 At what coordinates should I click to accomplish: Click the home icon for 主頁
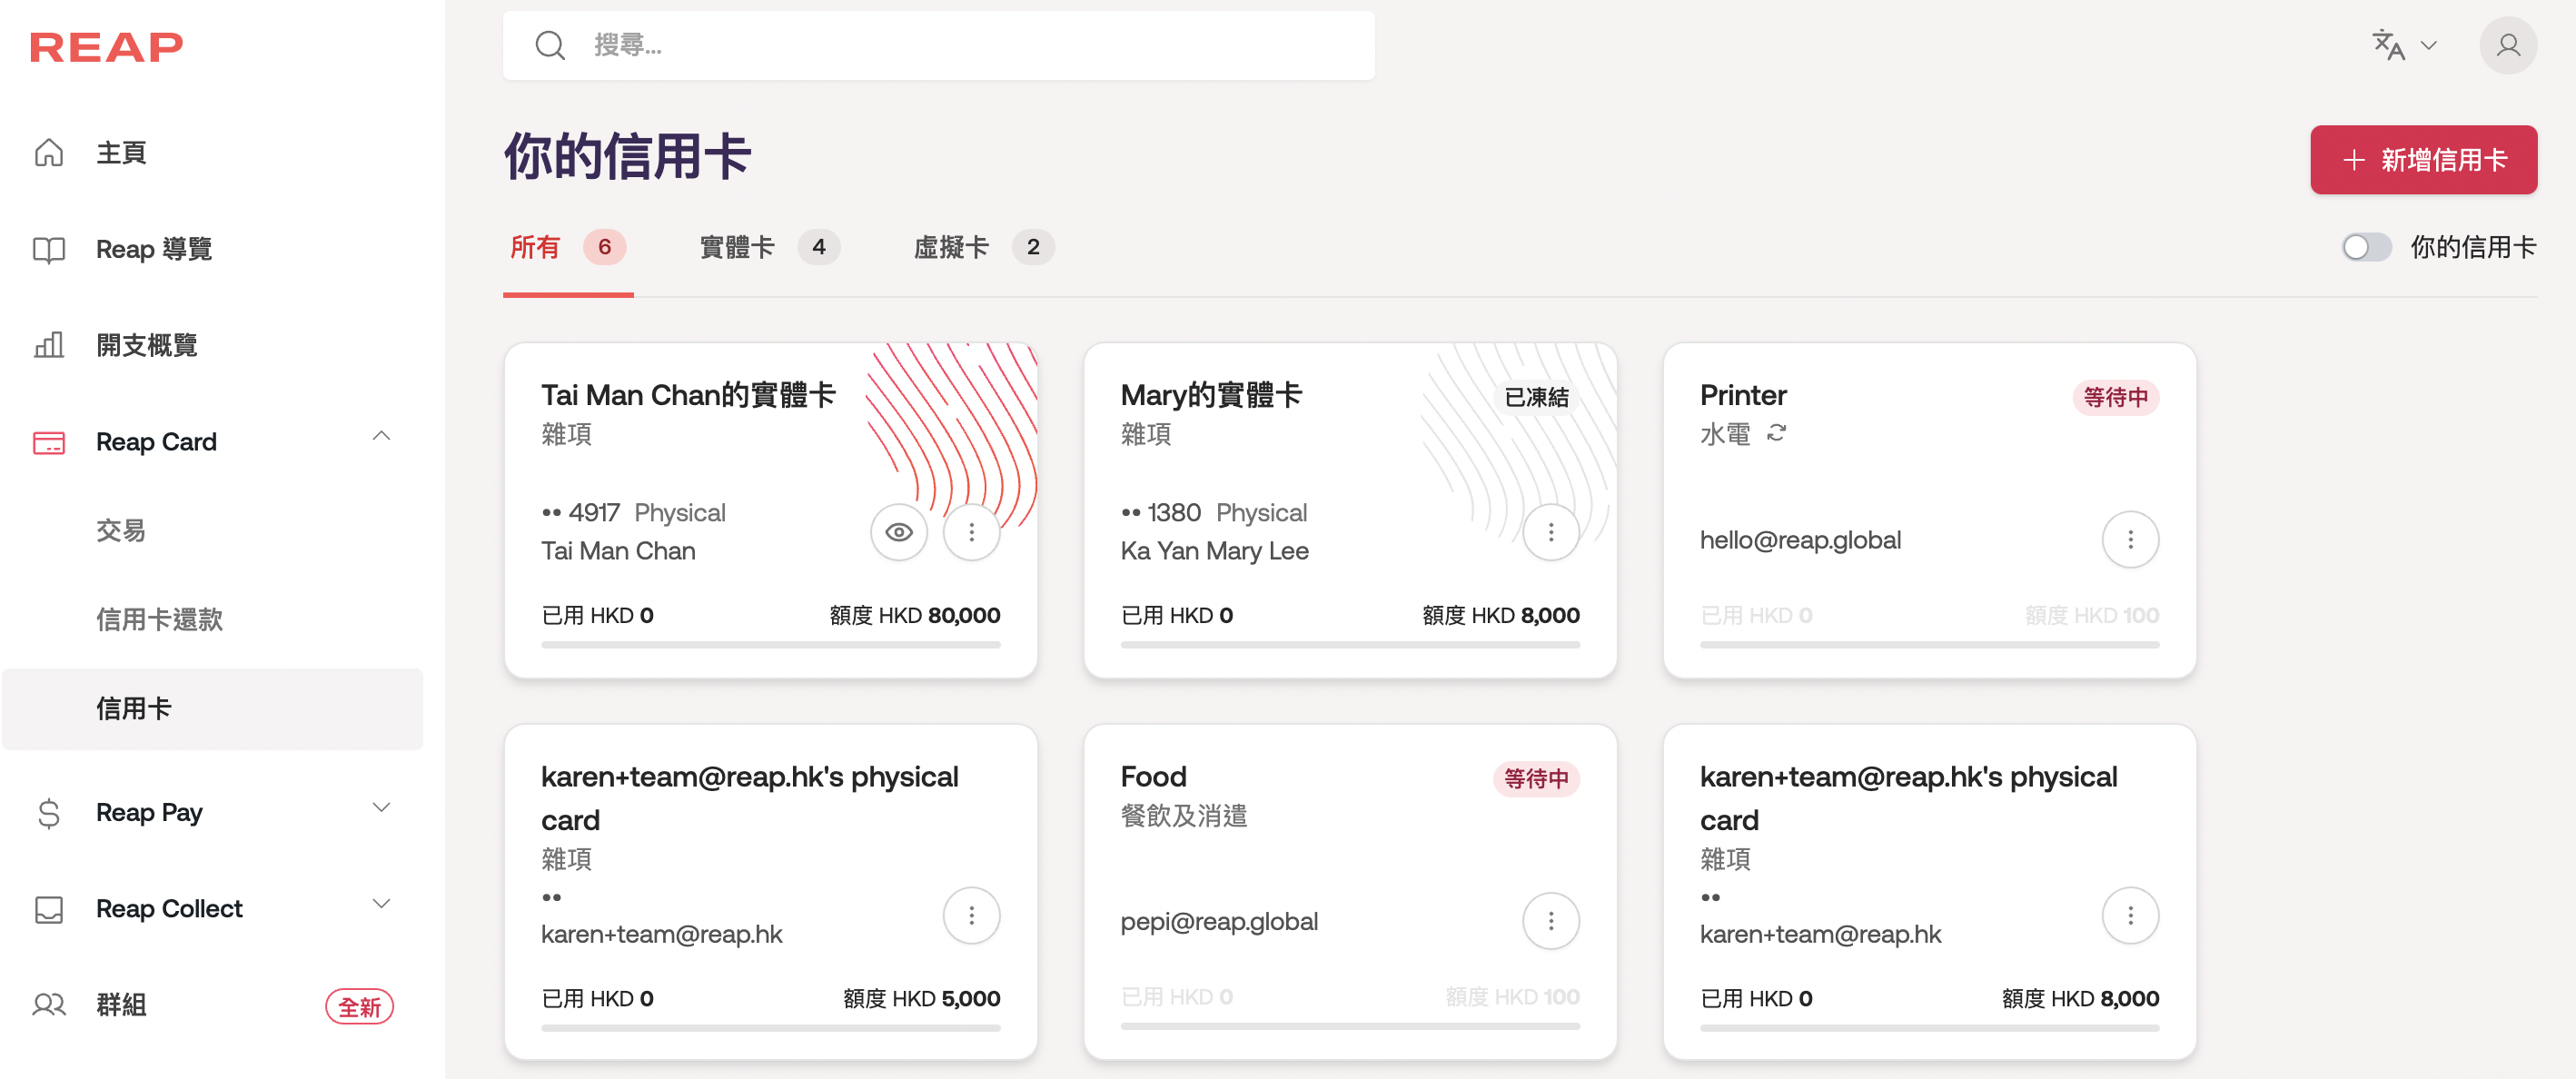(49, 153)
